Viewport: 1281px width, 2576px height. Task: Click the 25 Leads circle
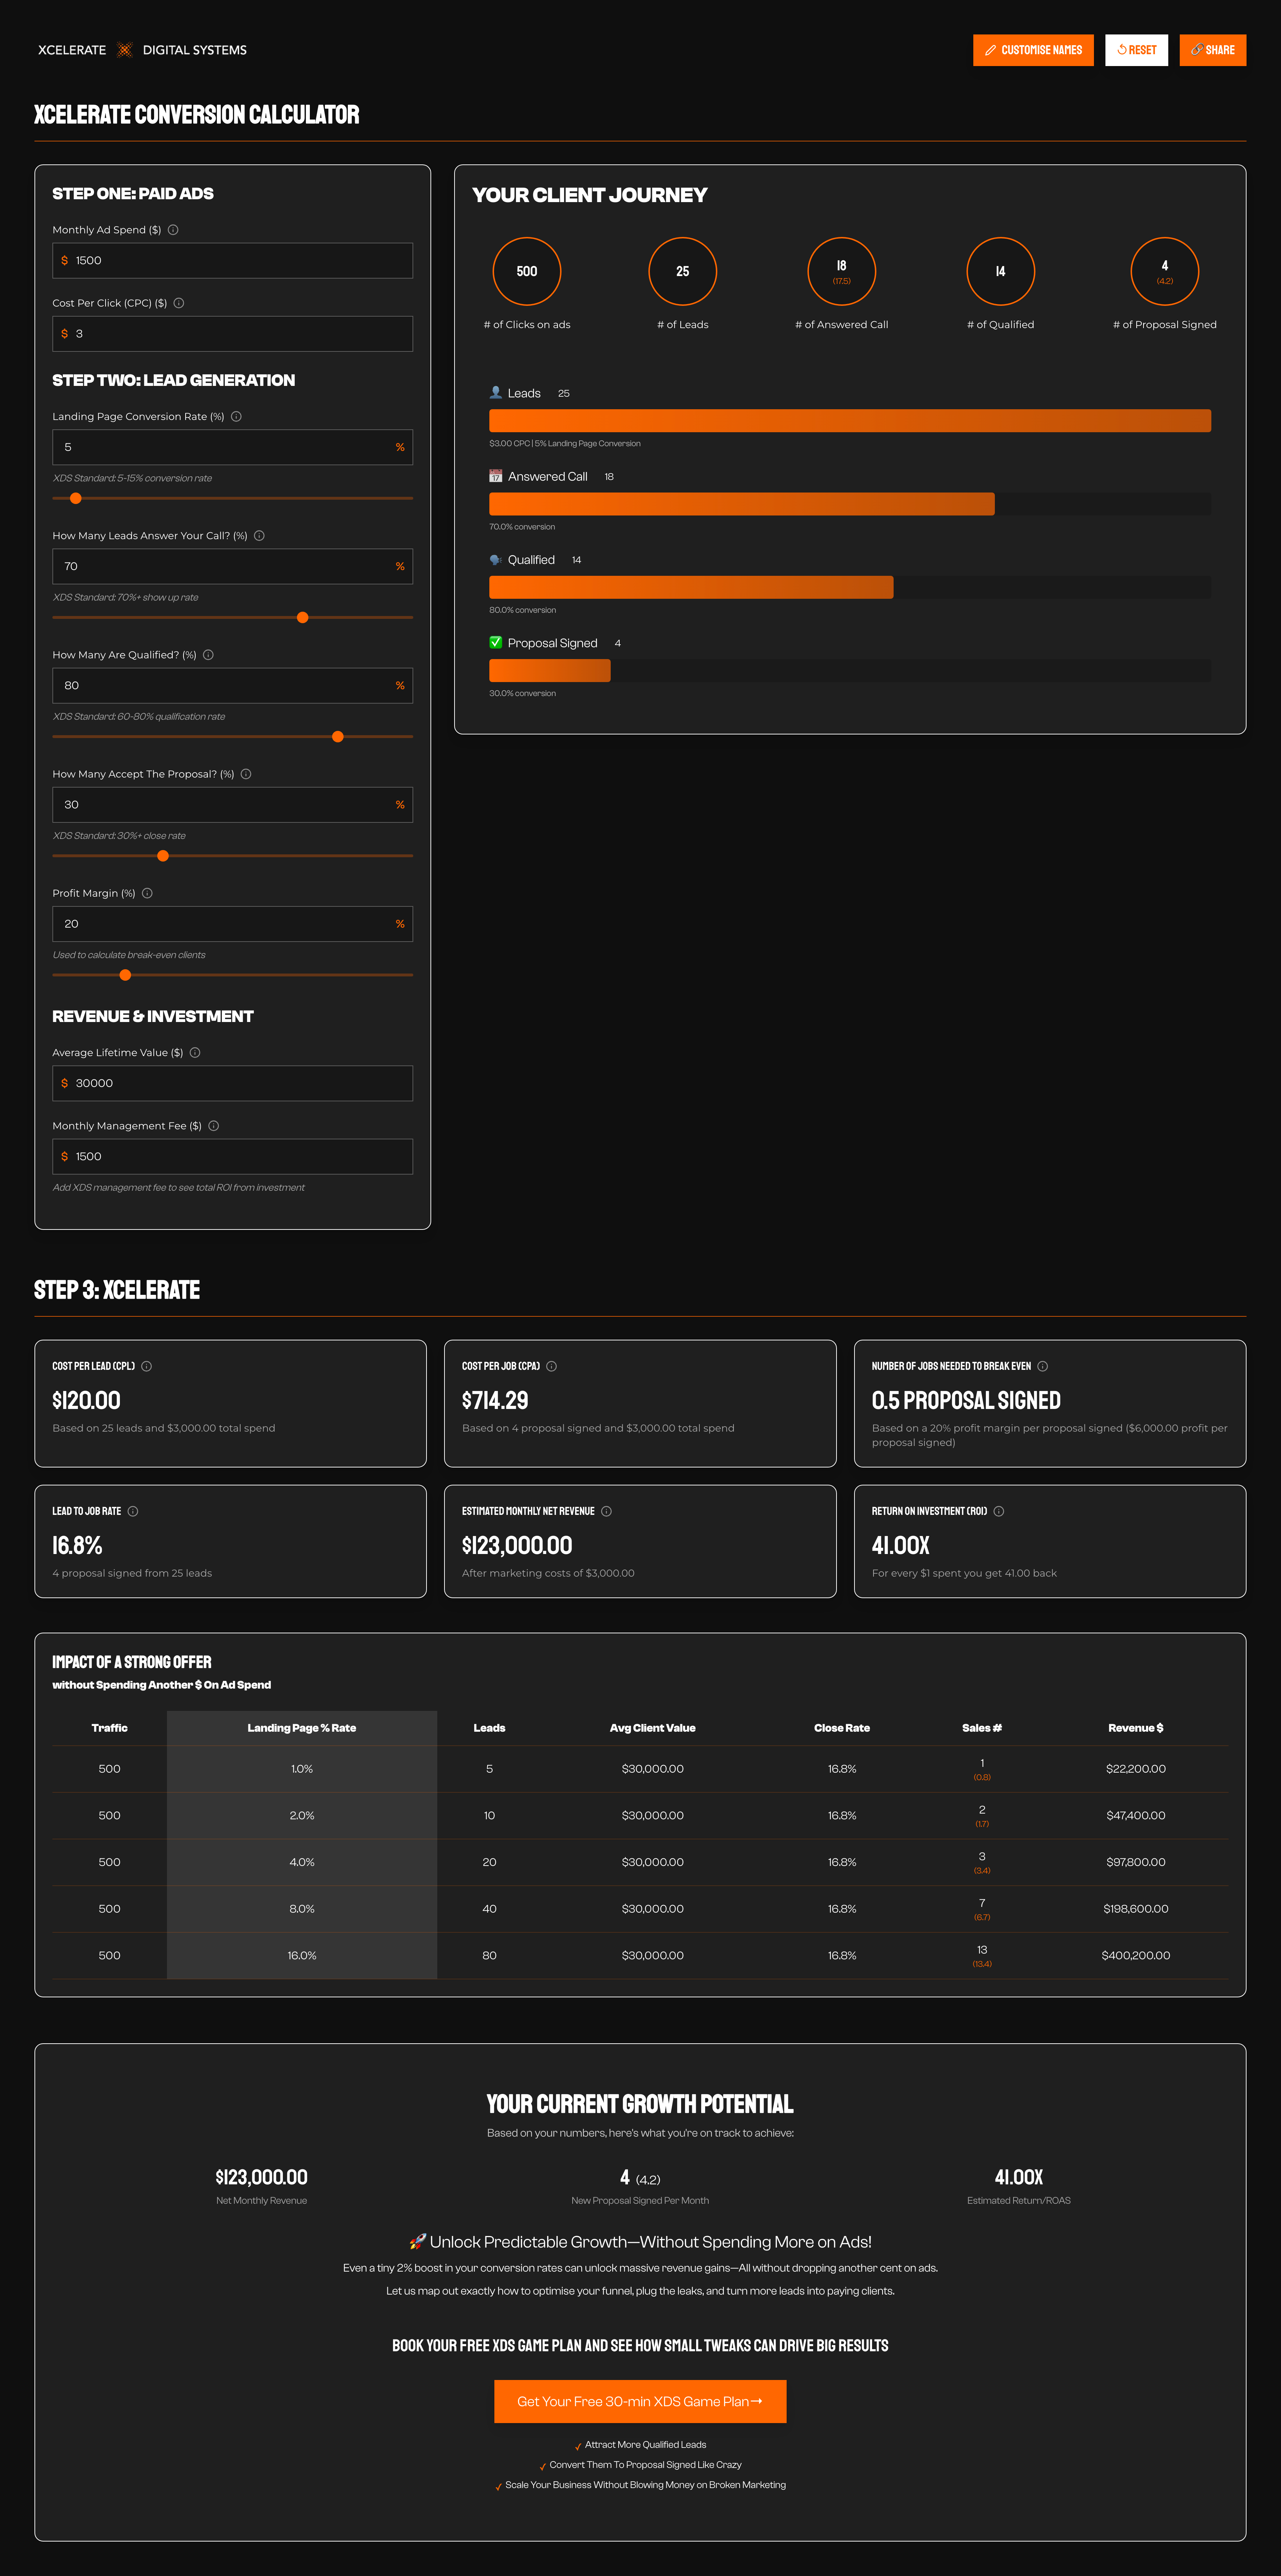683,271
